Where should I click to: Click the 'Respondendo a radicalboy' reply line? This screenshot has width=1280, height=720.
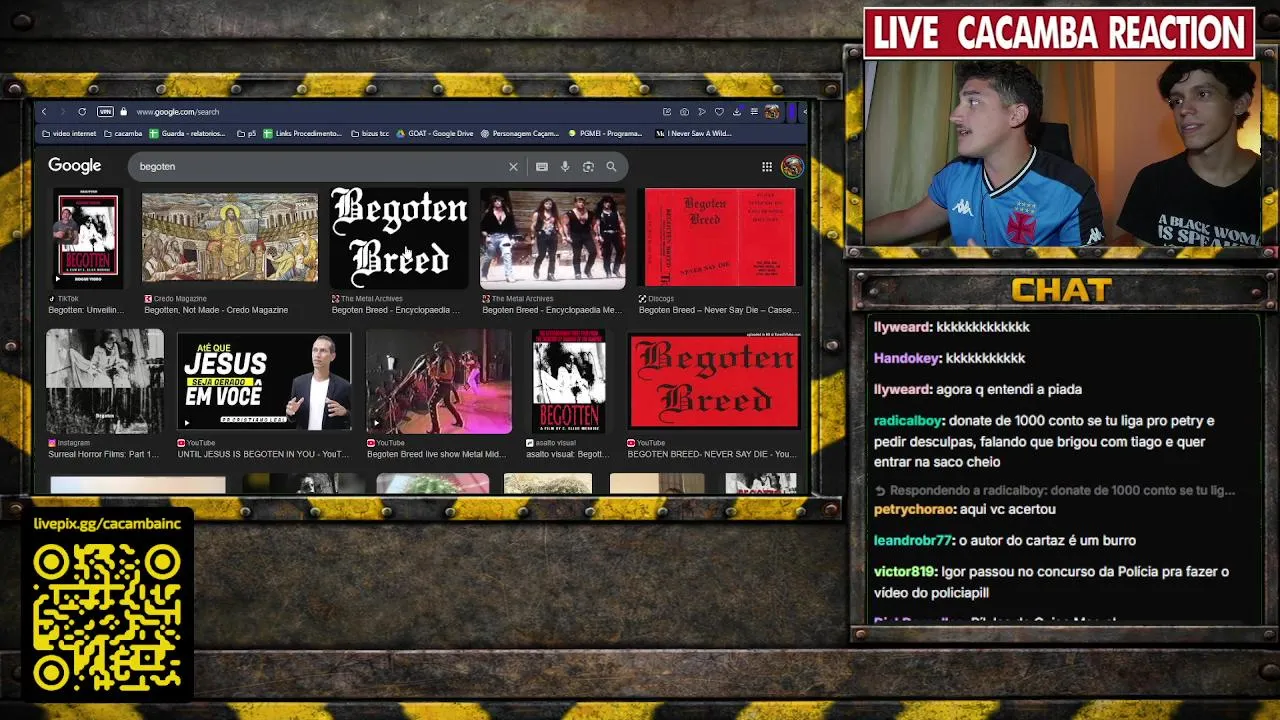point(1055,490)
